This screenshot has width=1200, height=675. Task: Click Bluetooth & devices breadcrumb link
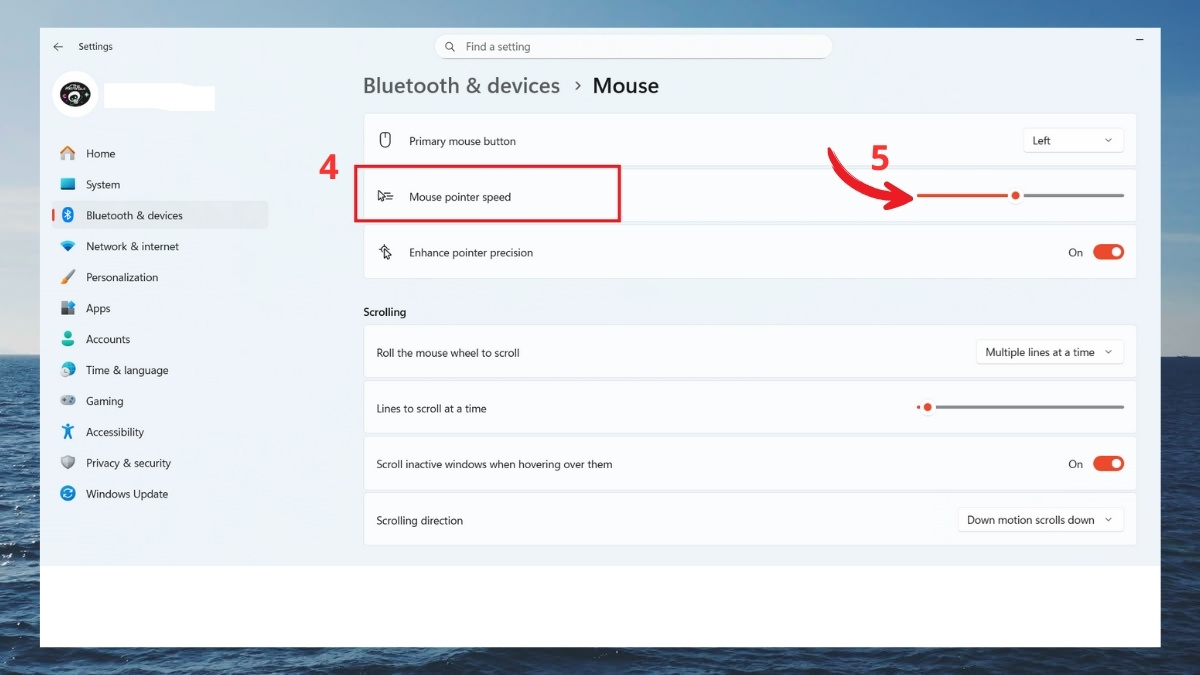pos(461,86)
